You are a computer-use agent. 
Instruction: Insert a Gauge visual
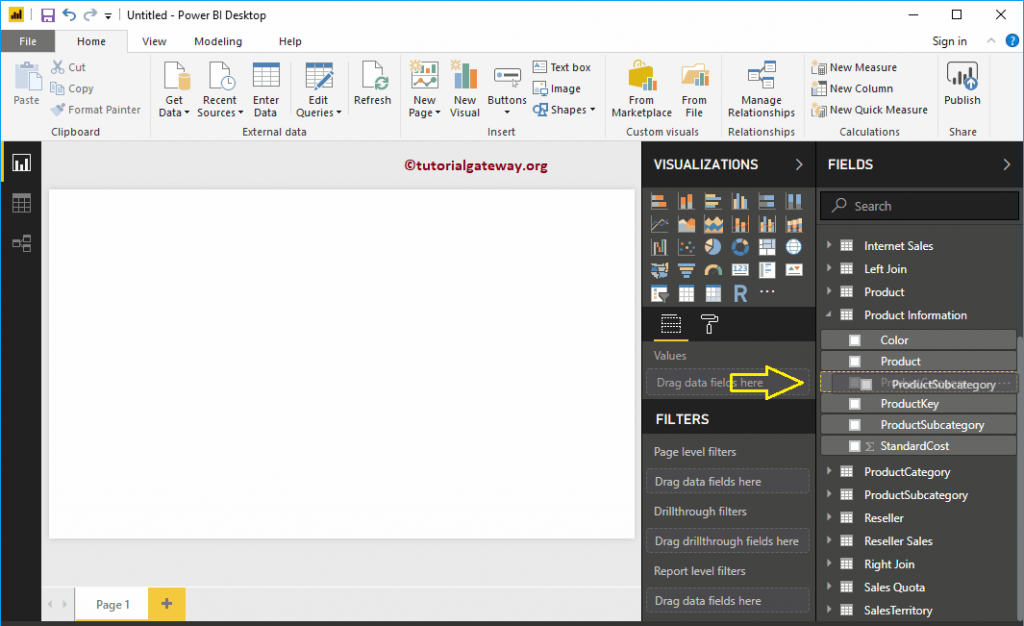[x=714, y=269]
